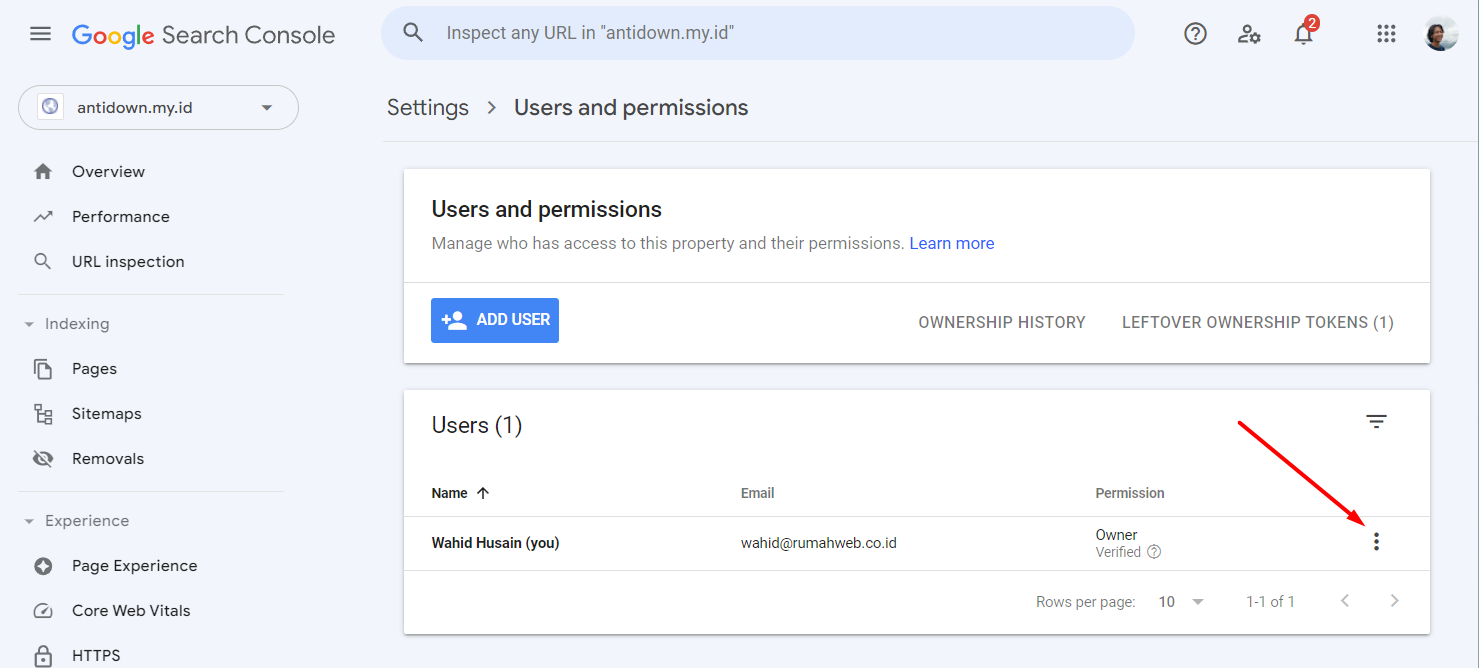
Task: Collapse the Experience section
Action: (29, 521)
